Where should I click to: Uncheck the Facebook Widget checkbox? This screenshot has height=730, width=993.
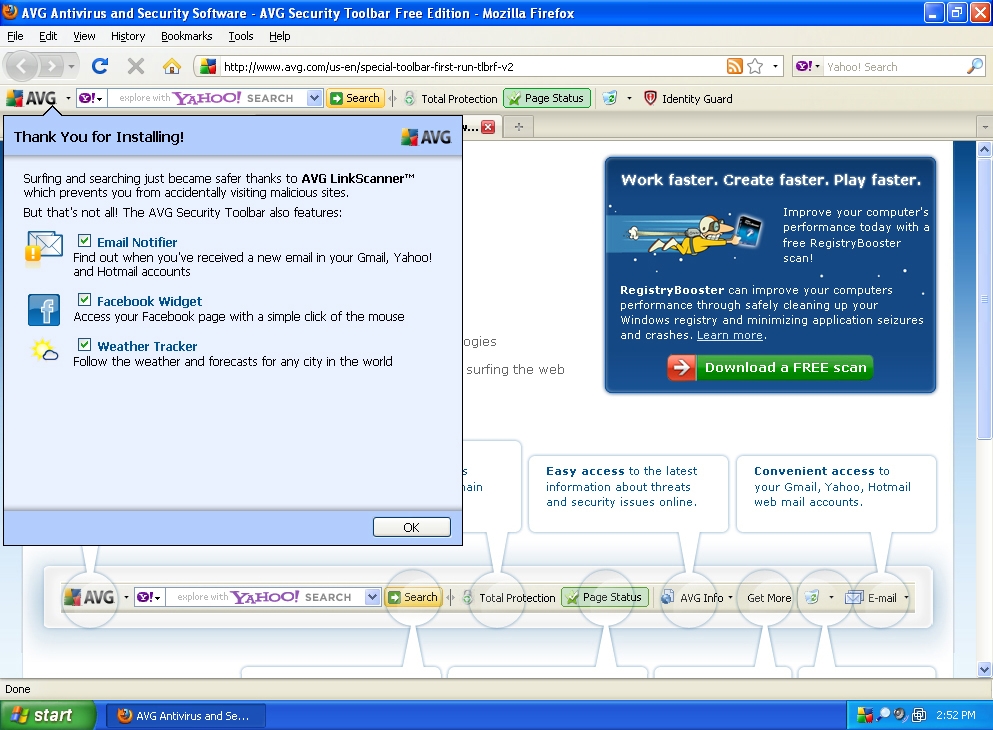tap(84, 299)
